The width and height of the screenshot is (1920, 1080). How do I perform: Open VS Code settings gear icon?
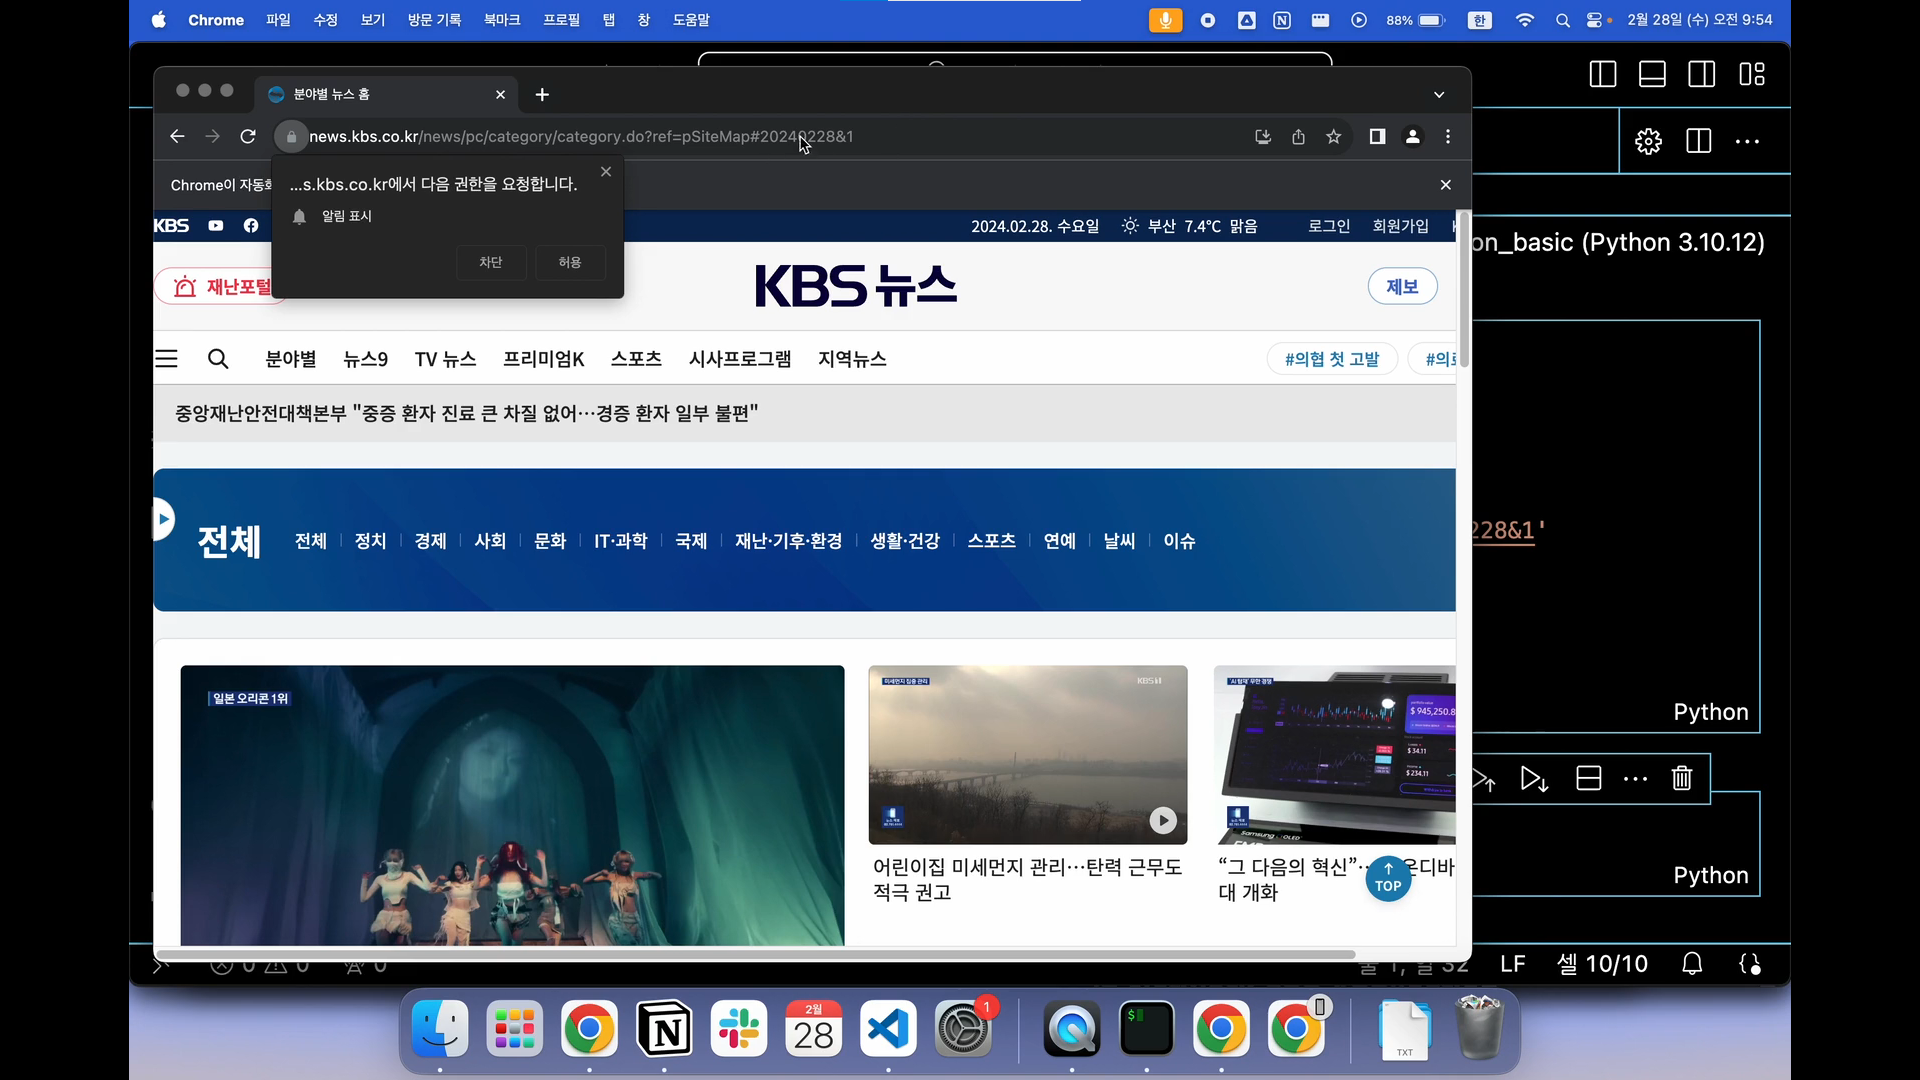1648,141
